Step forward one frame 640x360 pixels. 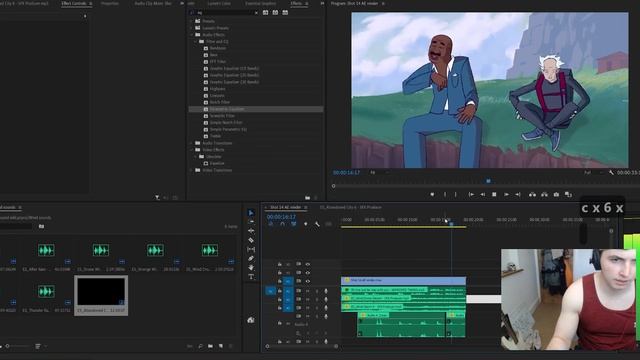pyautogui.click(x=506, y=195)
